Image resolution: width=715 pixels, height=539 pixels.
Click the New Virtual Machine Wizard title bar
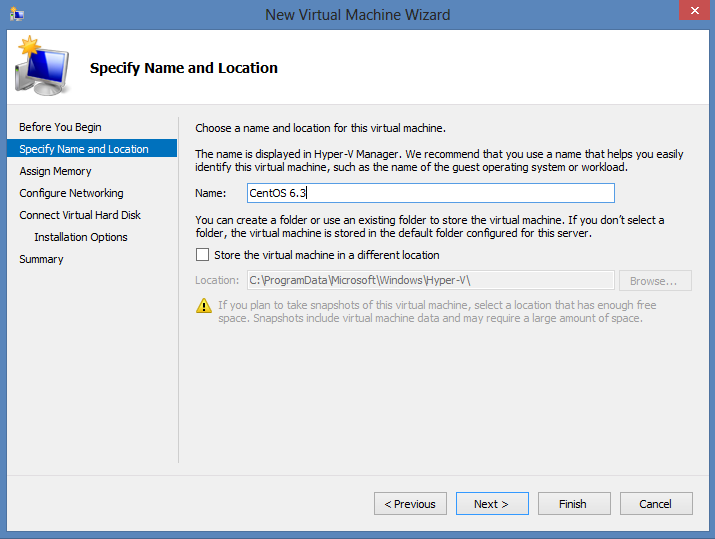click(x=357, y=14)
